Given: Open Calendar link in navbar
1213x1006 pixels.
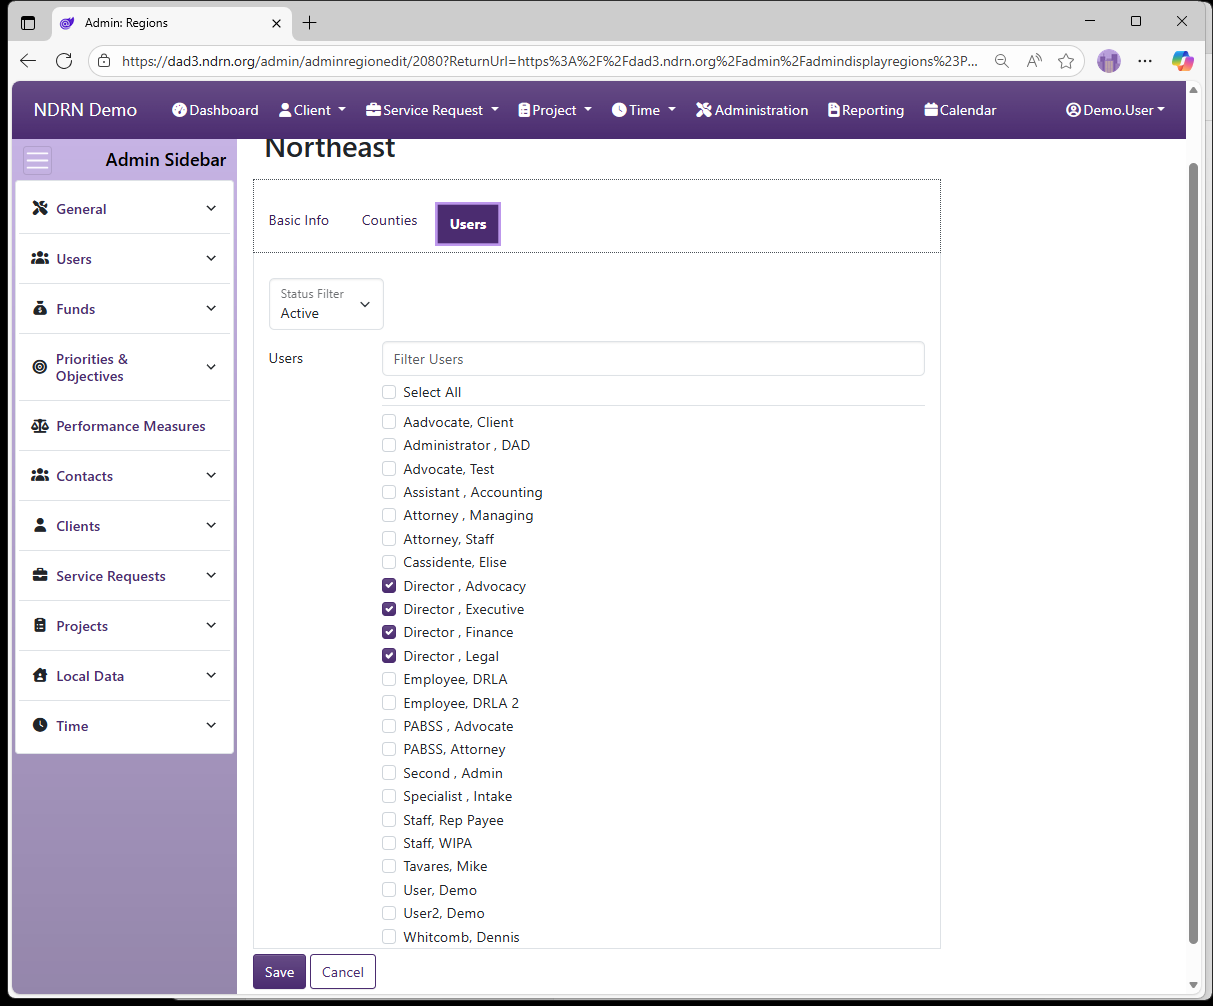Looking at the screenshot, I should [x=960, y=110].
